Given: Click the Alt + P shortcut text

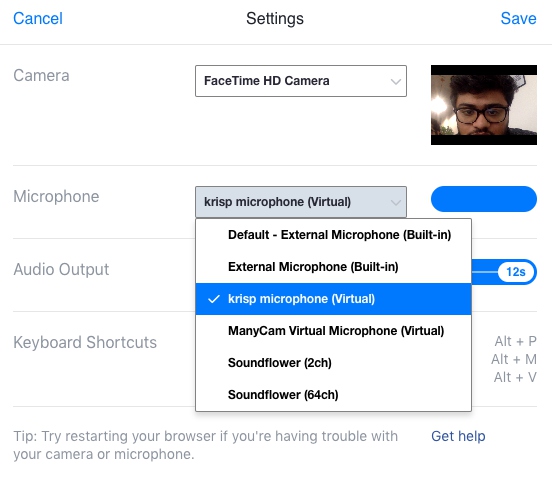Looking at the screenshot, I should (515, 341).
